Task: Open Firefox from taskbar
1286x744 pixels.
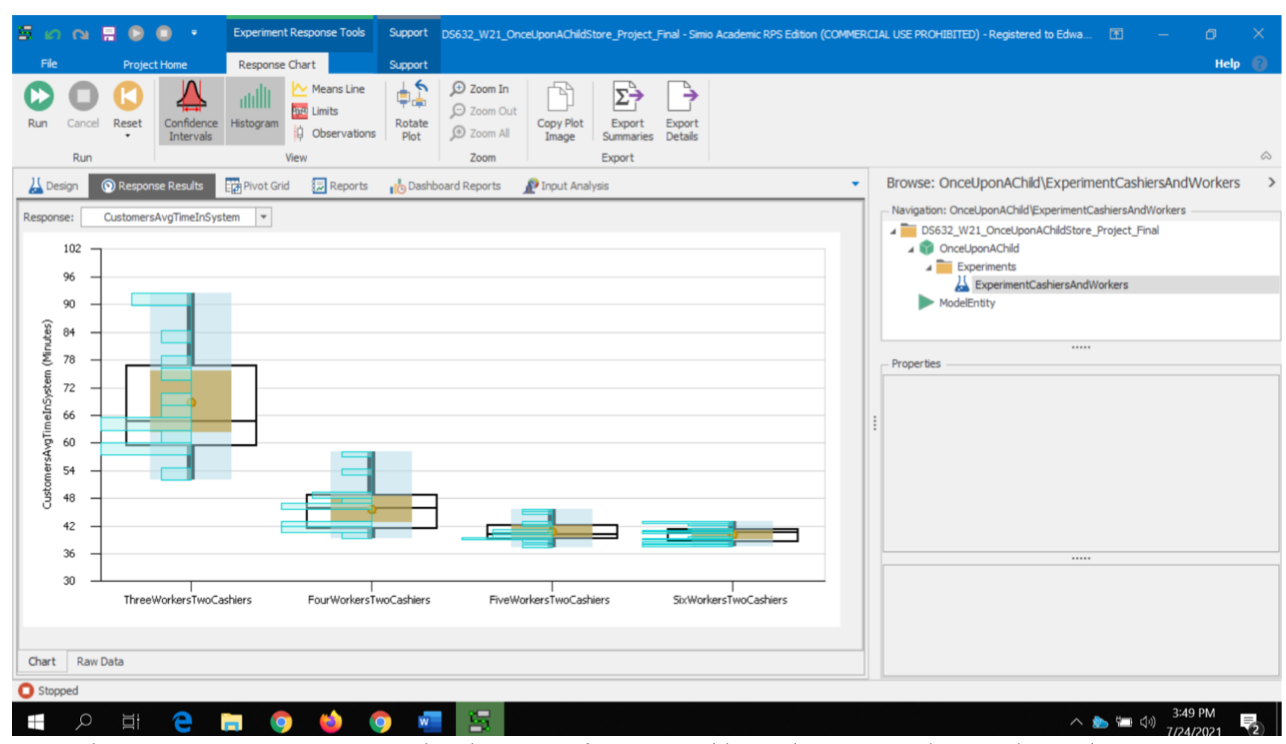Action: pyautogui.click(x=330, y=722)
